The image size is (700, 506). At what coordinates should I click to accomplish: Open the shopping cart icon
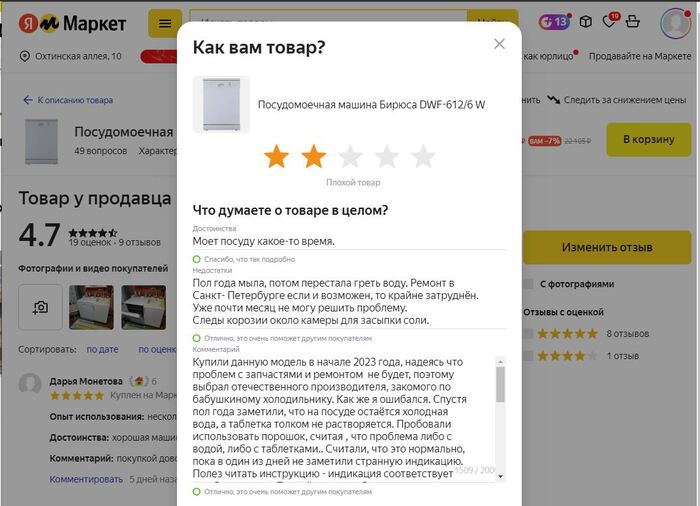click(x=632, y=21)
